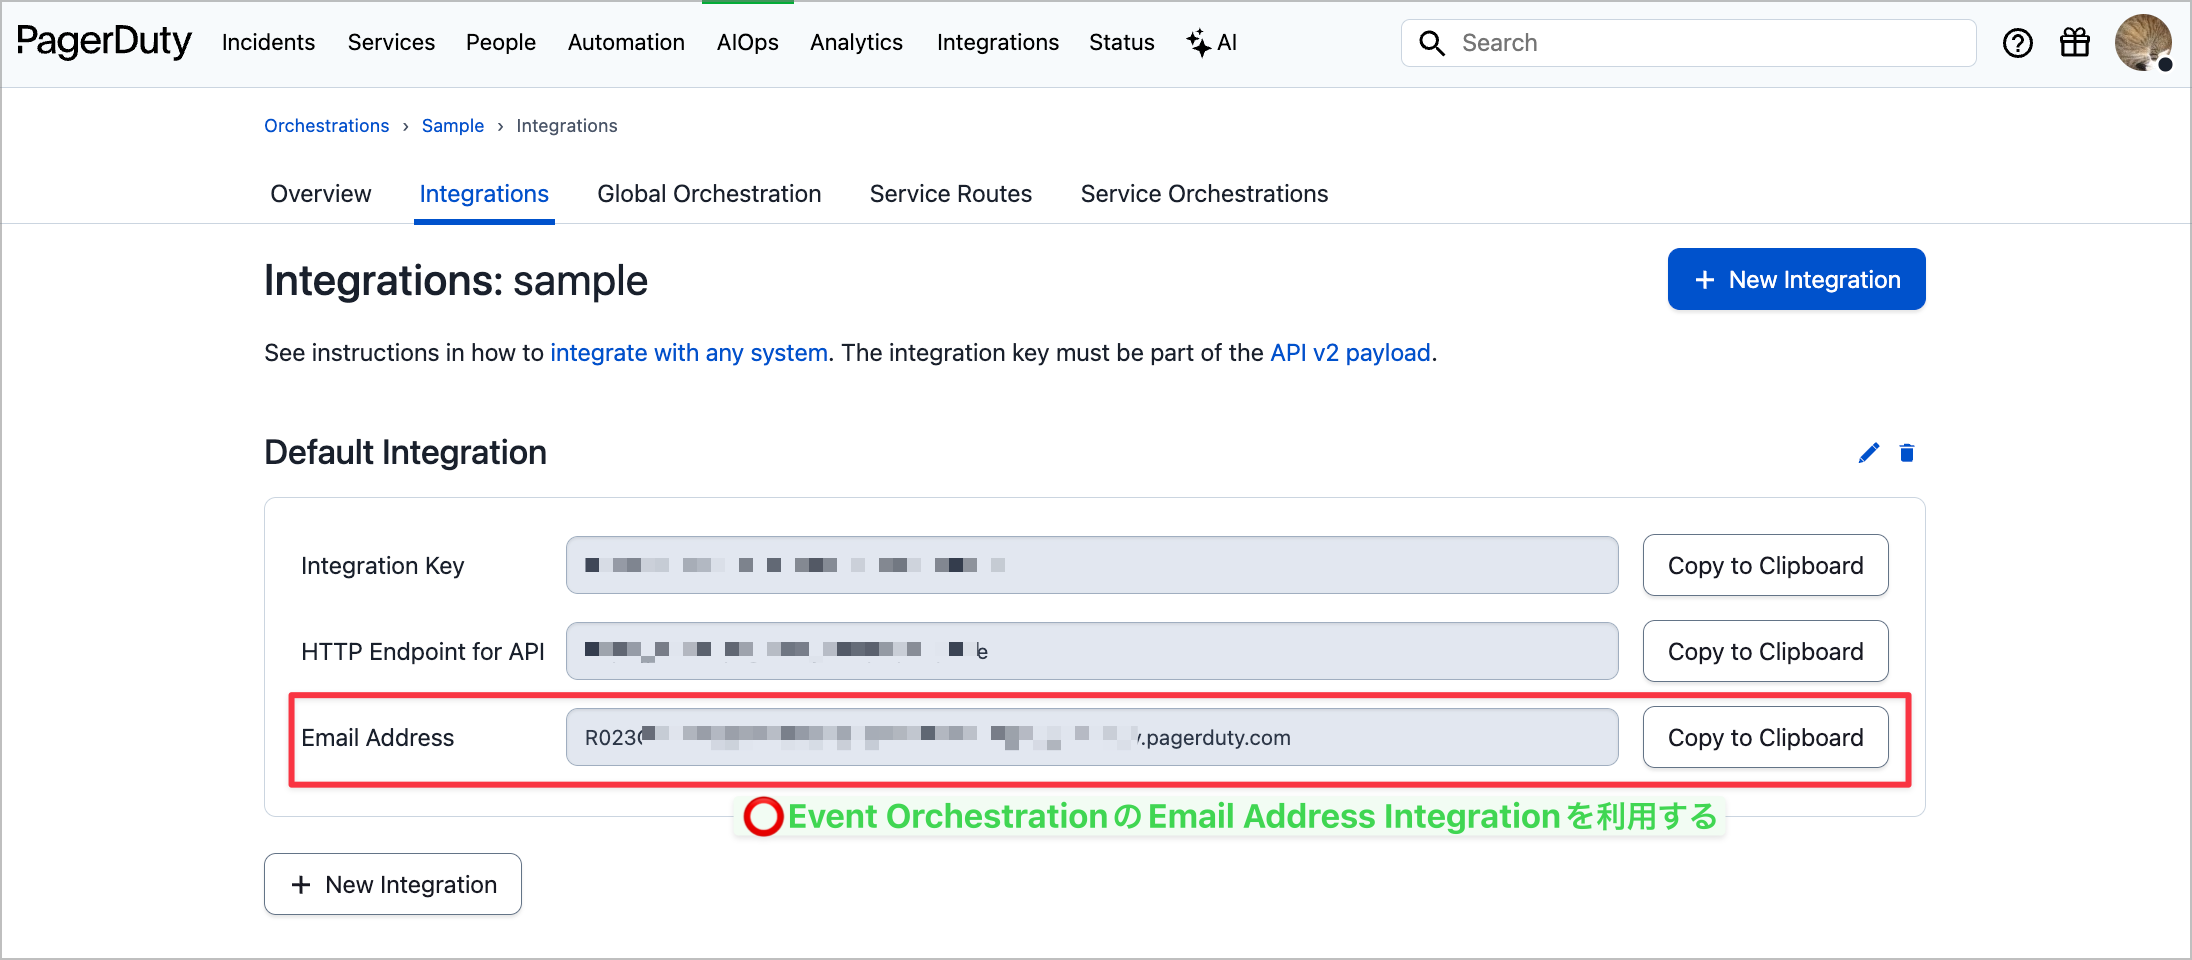Follow the 'integrate with any system' link
Screen dimensions: 2192x960
pos(689,353)
